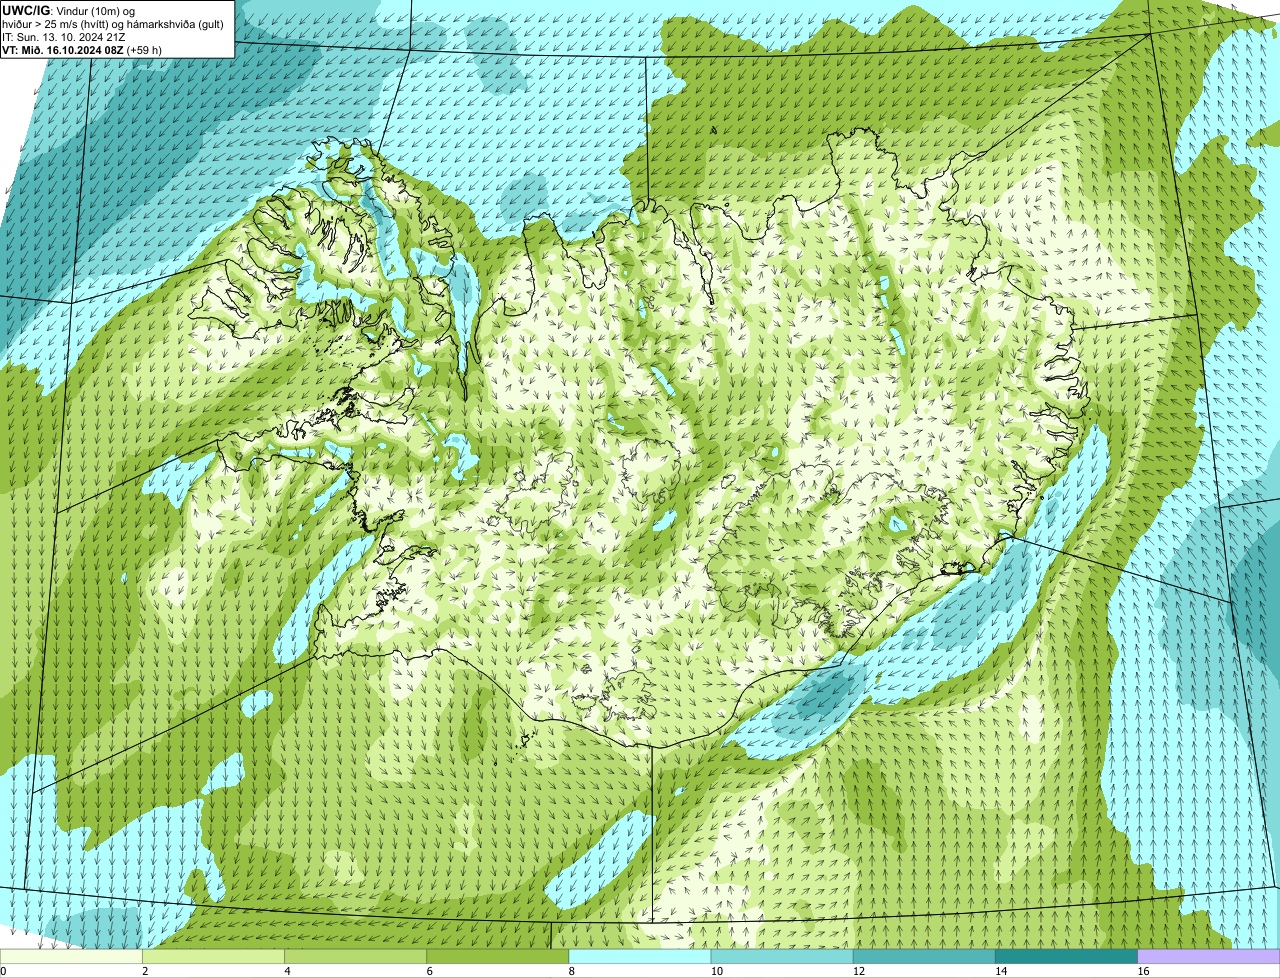Click the legend scale label '6'
Viewport: 1280px width, 978px height.
[429, 971]
